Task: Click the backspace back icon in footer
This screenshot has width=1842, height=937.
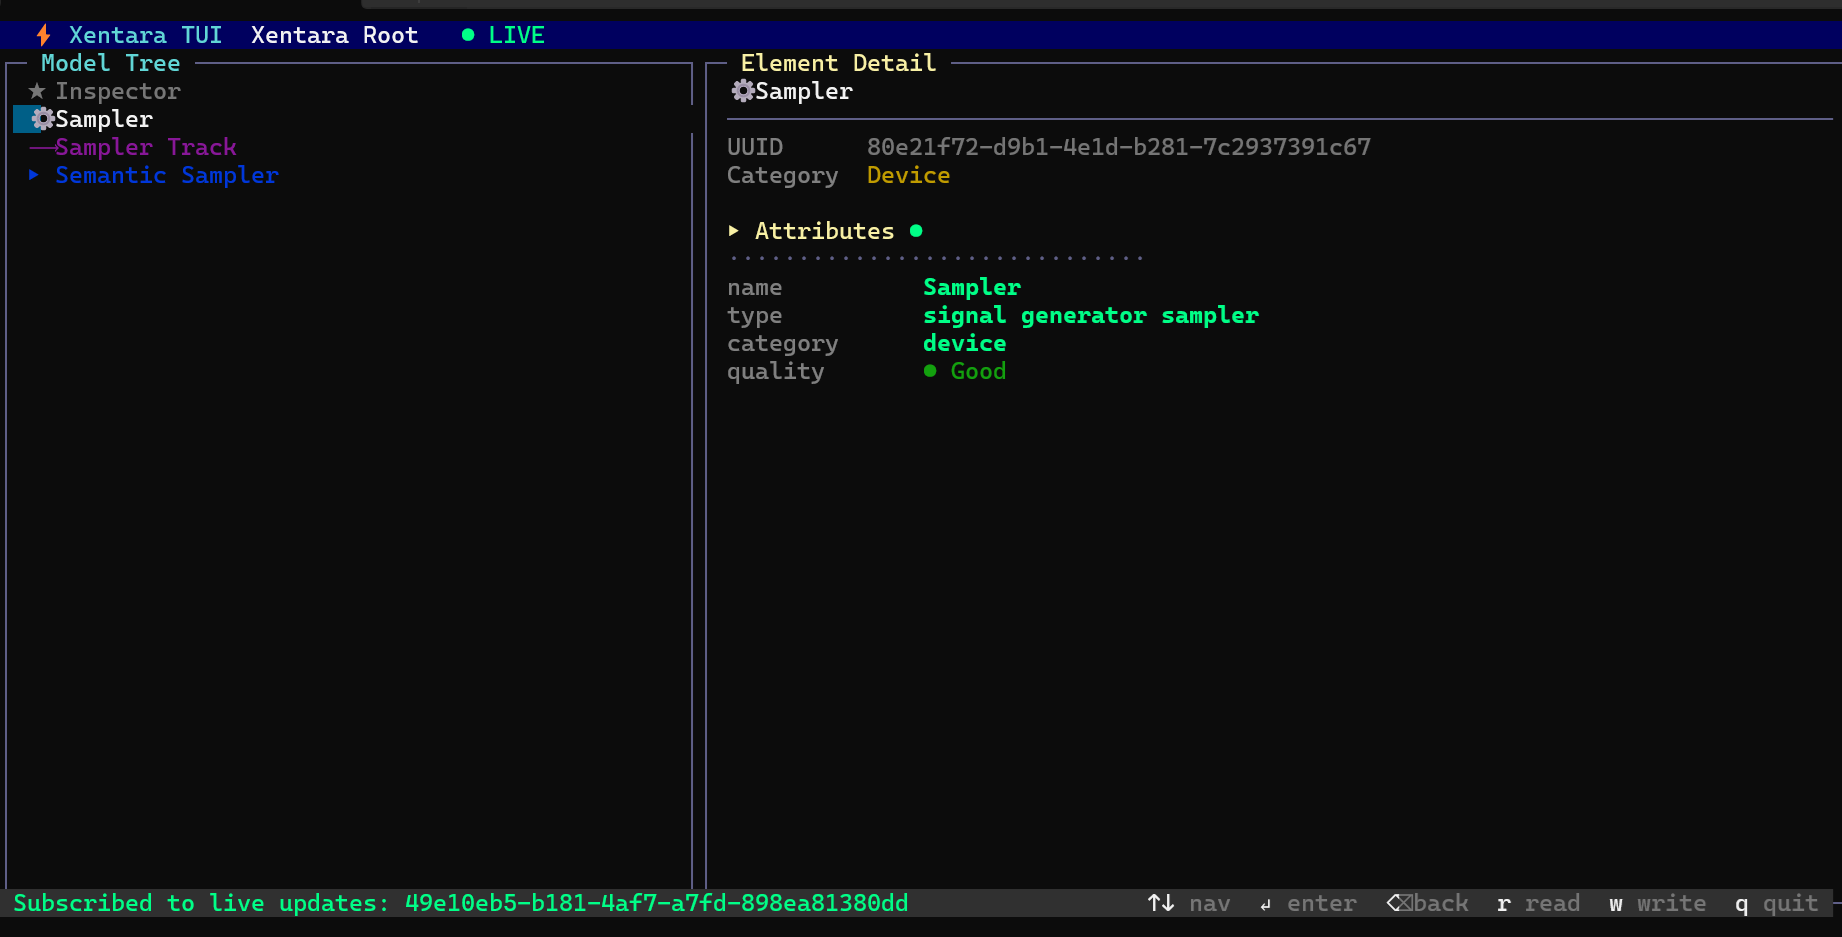Action: pos(1400,903)
